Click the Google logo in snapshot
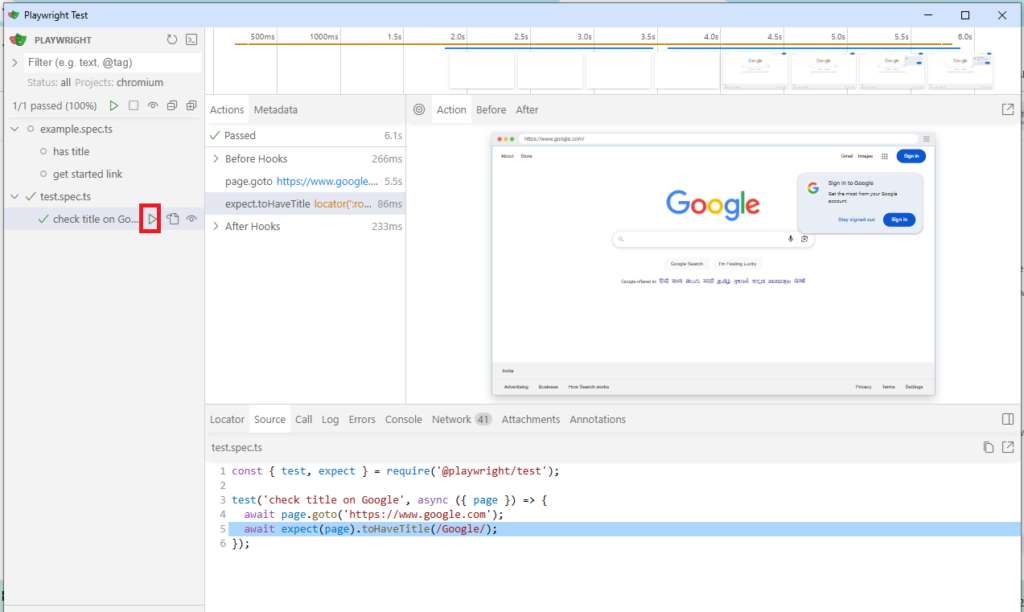 point(712,204)
